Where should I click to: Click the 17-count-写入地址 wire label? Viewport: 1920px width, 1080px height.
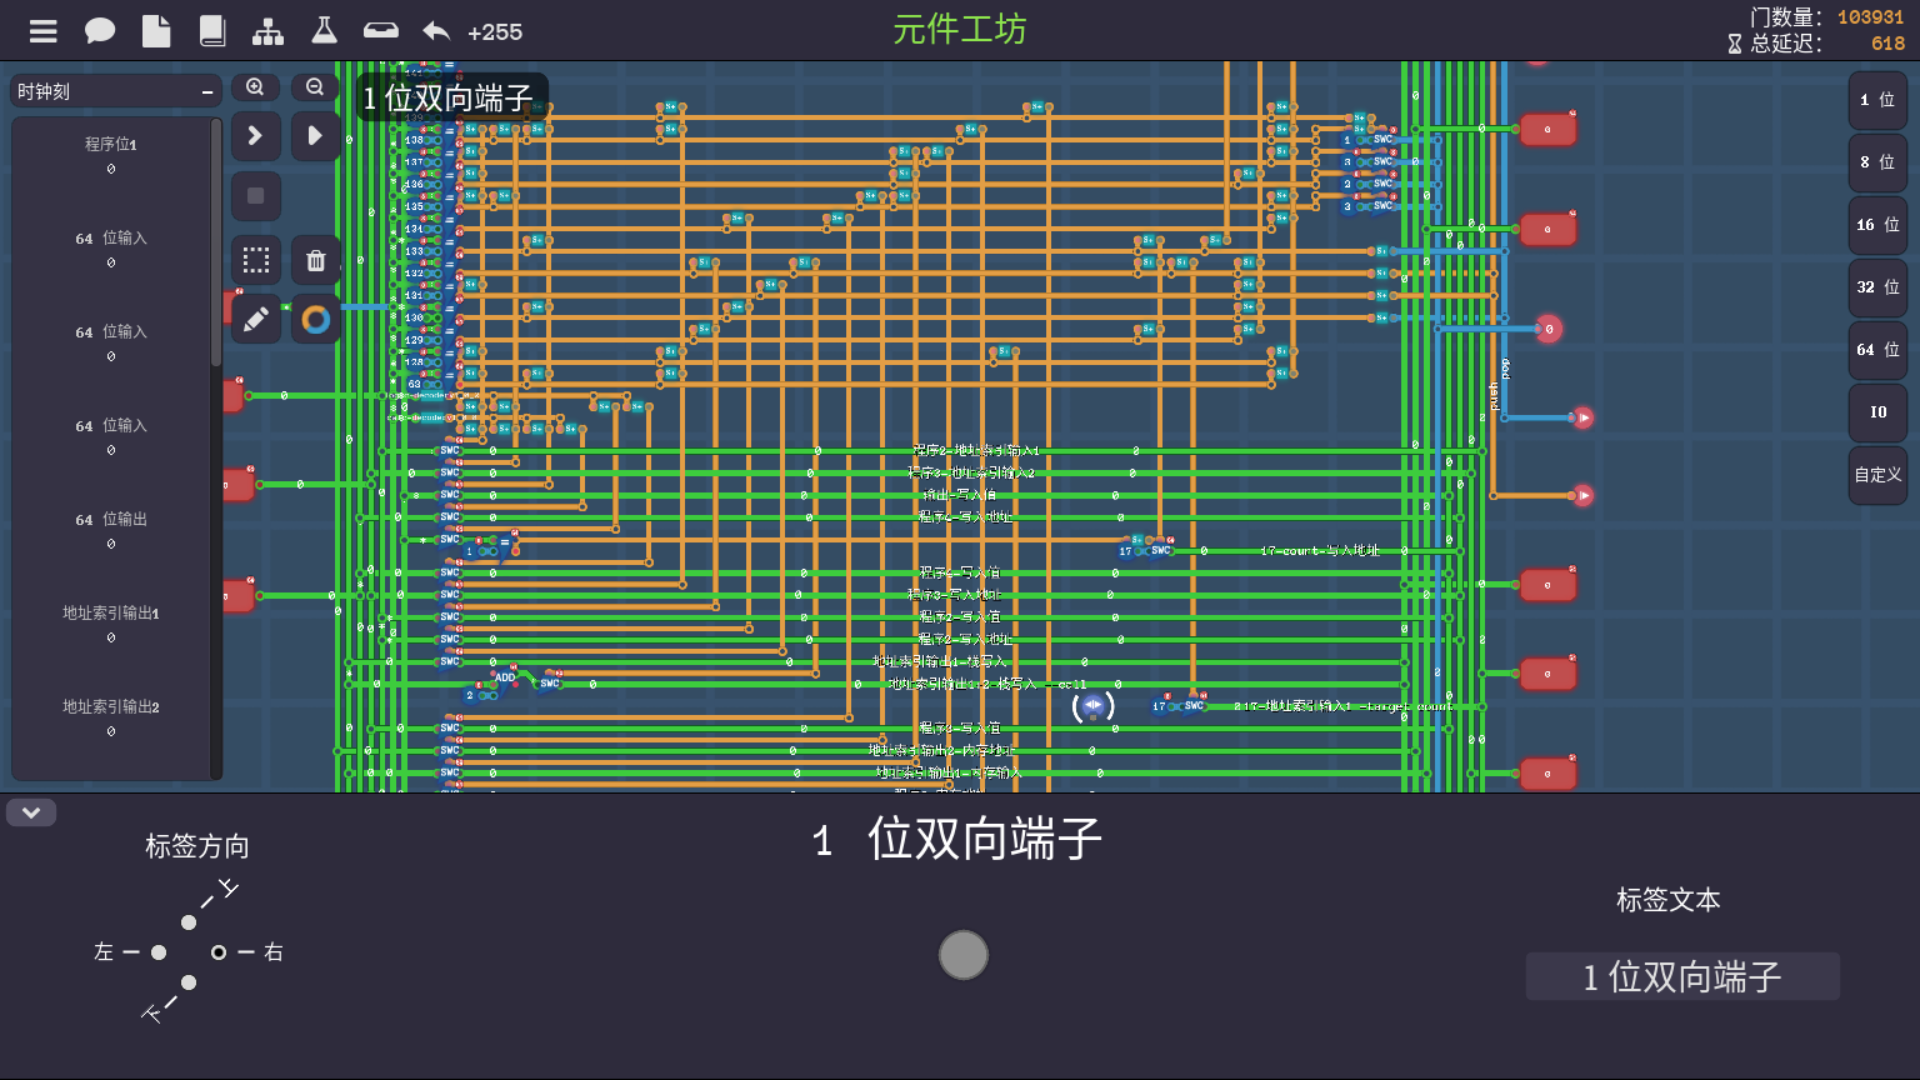pos(1320,551)
